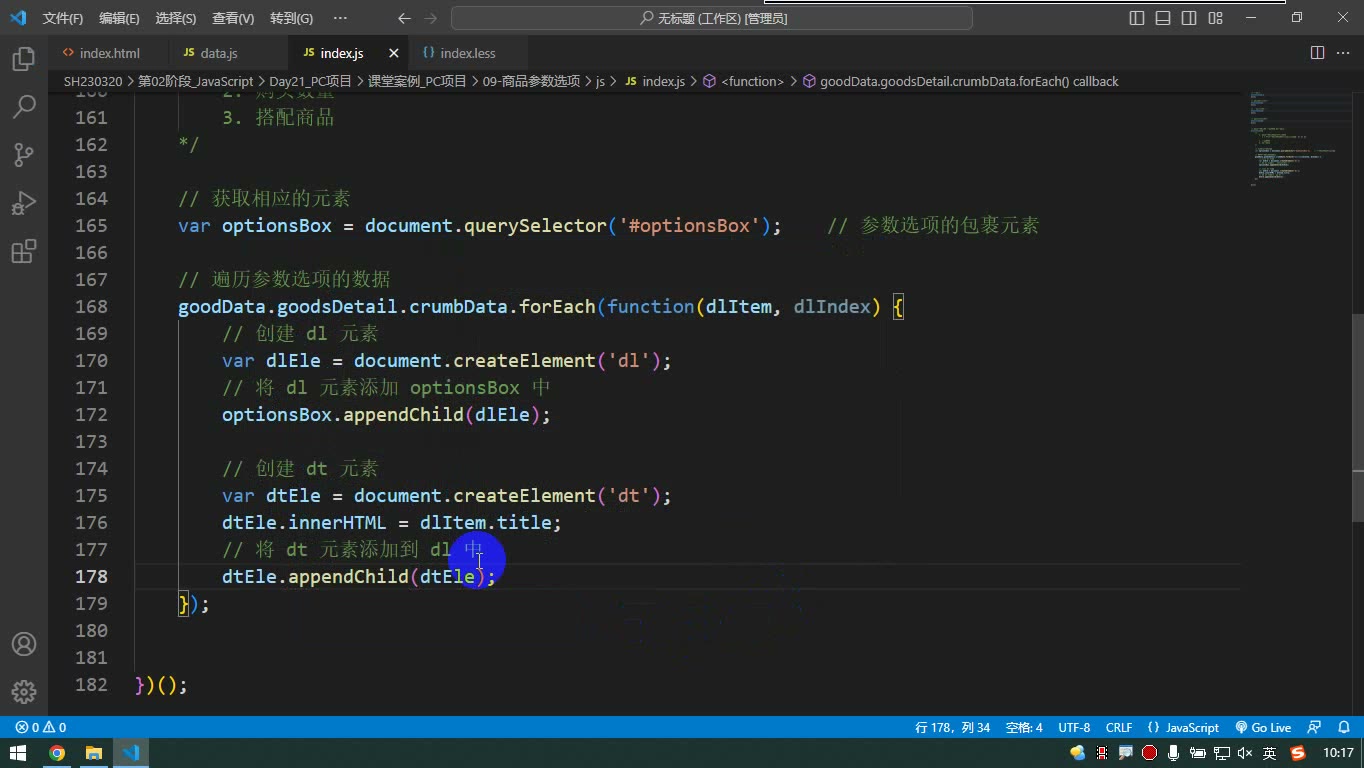Viewport: 1364px width, 768px height.
Task: Open editor More Actions ellipsis
Action: pyautogui.click(x=1344, y=53)
